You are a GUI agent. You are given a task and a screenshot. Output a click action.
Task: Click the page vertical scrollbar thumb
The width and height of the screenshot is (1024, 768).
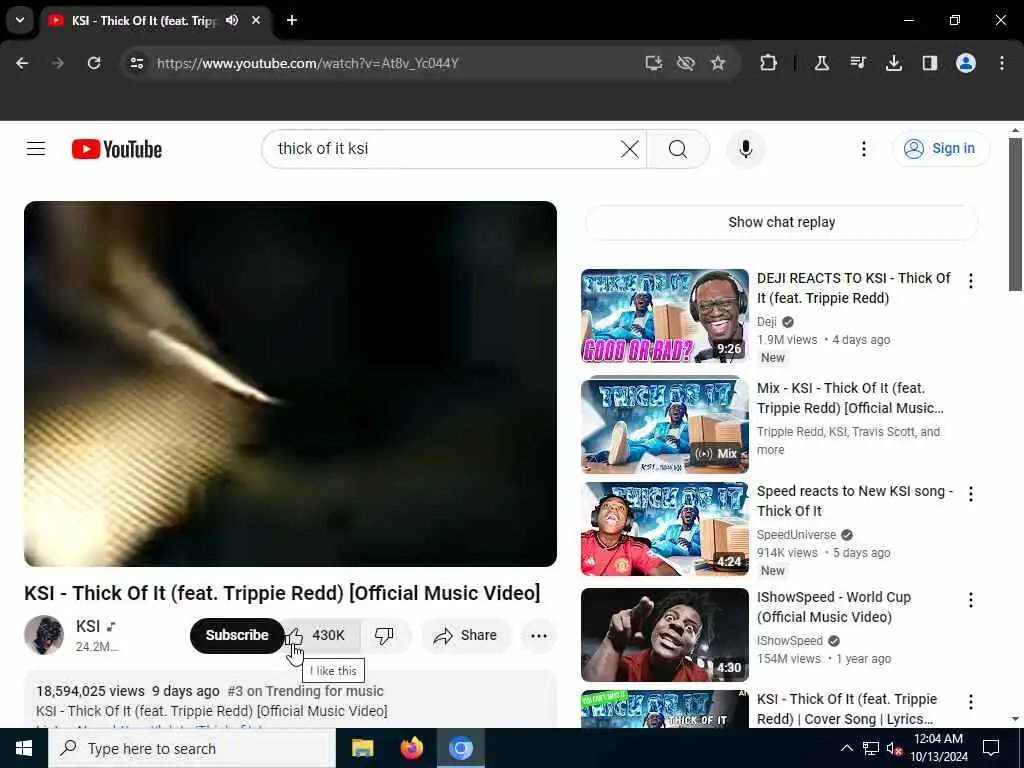point(1015,214)
